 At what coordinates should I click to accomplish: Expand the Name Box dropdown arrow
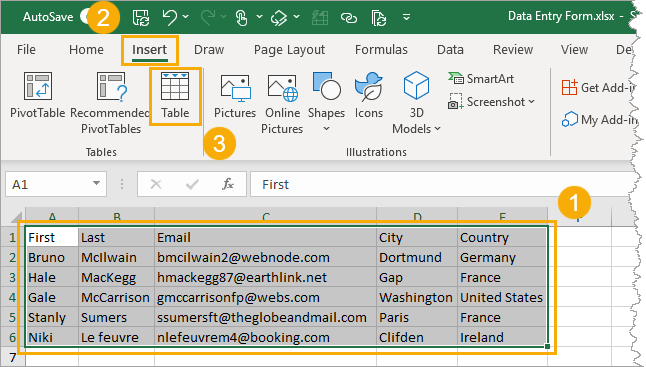[x=96, y=183]
